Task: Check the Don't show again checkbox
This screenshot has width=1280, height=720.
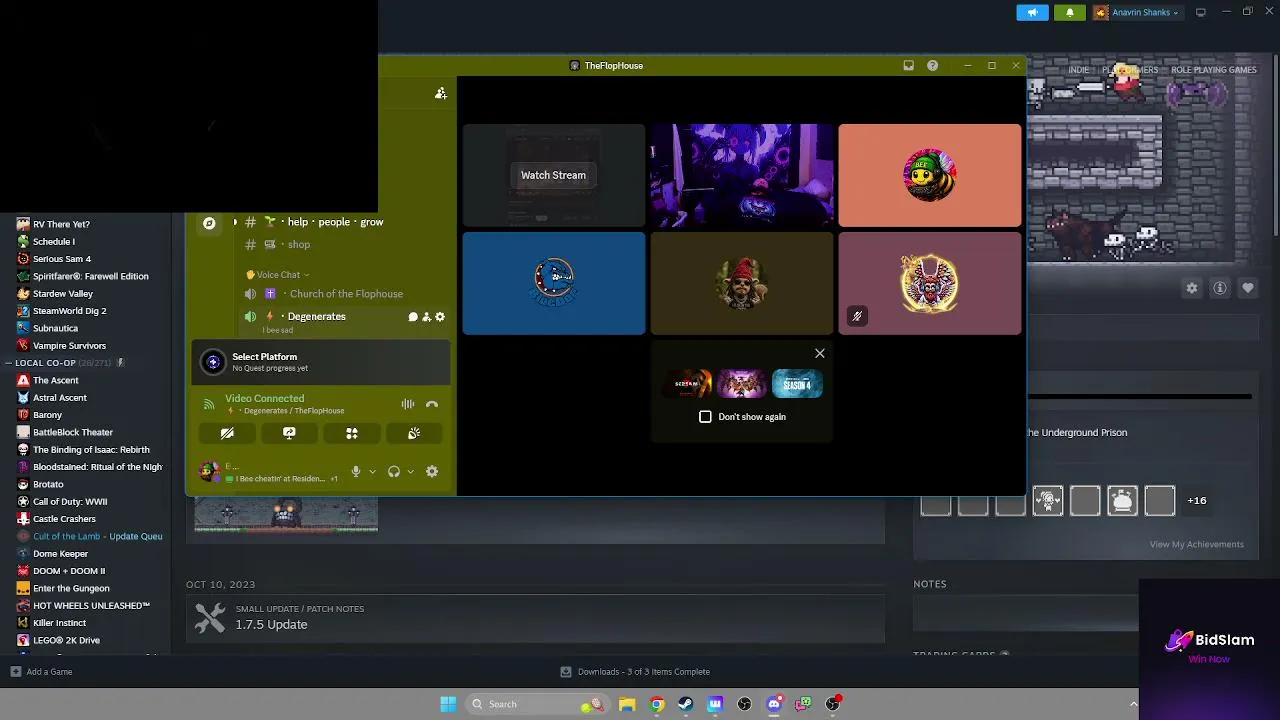Action: click(x=705, y=417)
